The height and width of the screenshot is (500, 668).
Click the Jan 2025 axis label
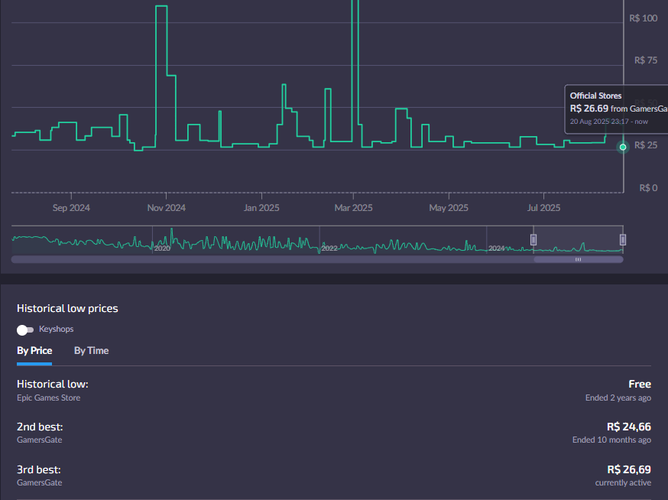pos(261,208)
